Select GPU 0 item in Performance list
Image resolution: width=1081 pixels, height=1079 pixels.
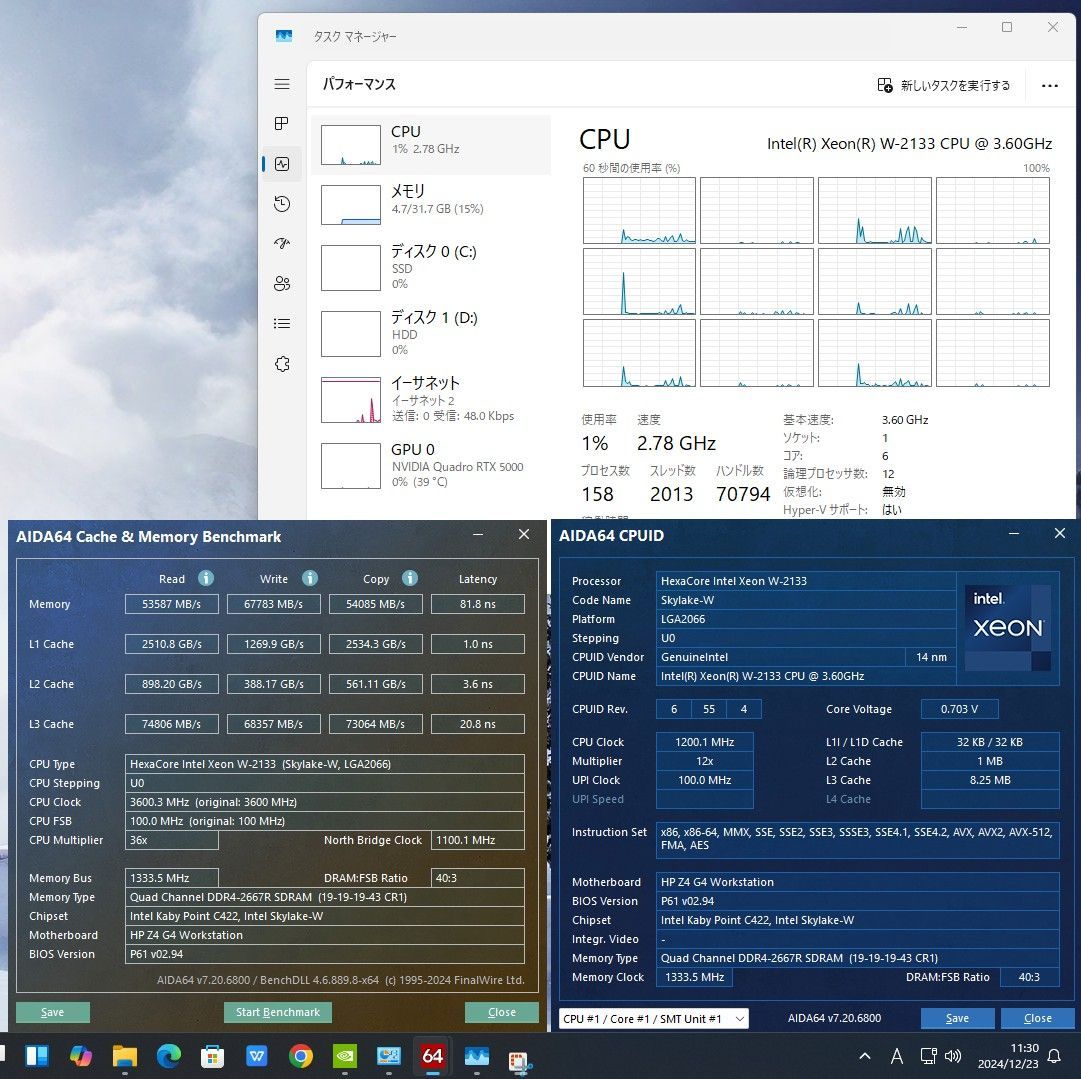coord(431,465)
